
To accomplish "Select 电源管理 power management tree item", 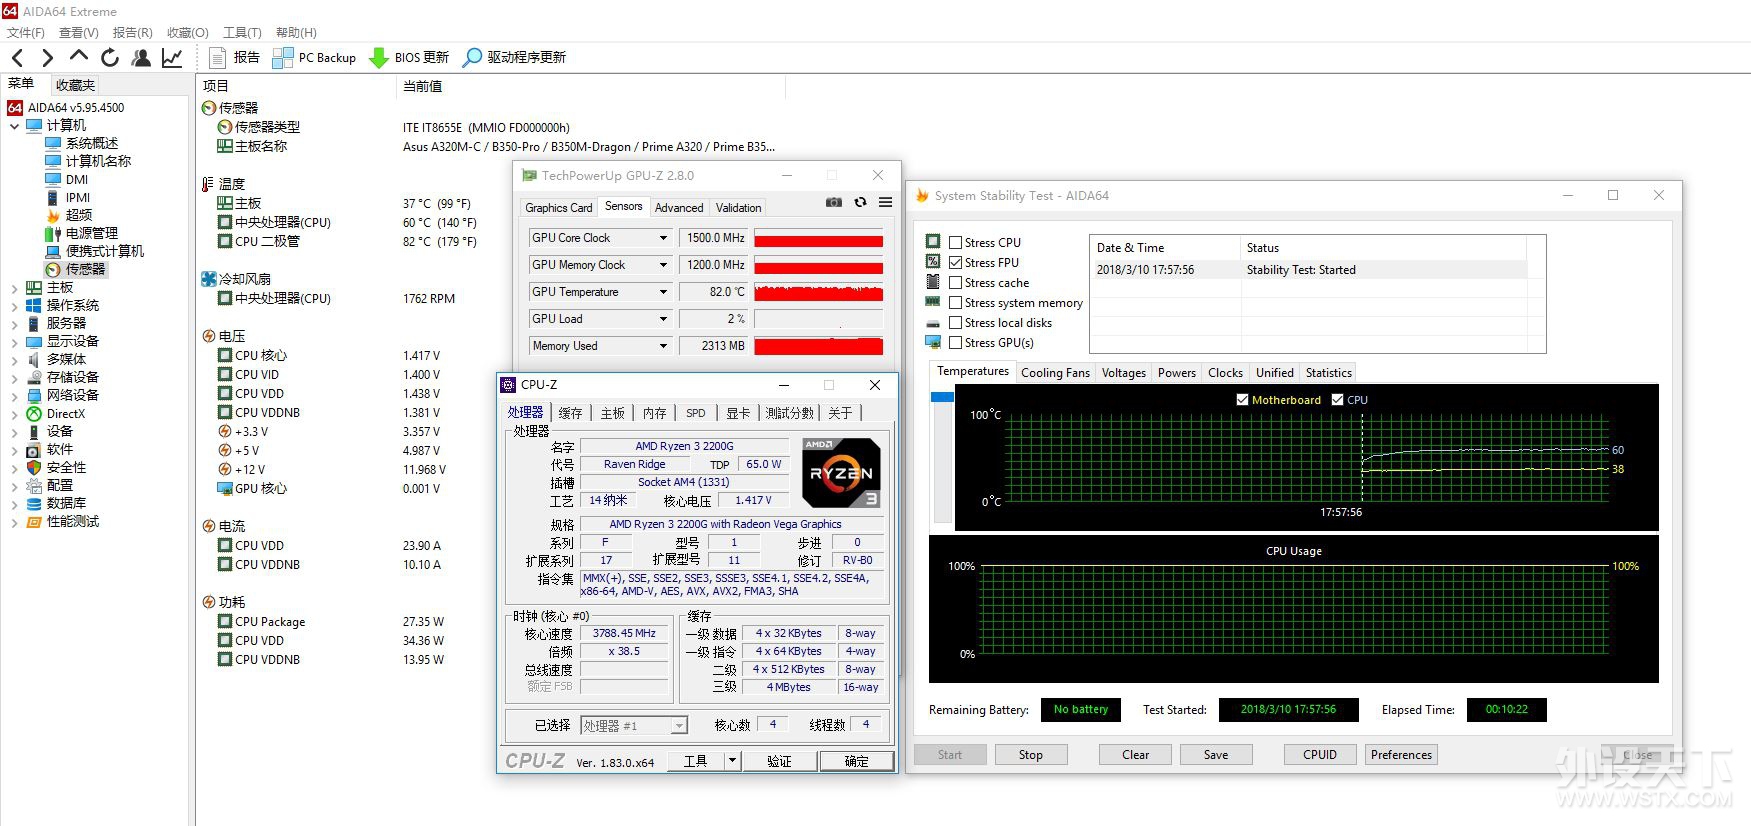I will pyautogui.click(x=81, y=233).
